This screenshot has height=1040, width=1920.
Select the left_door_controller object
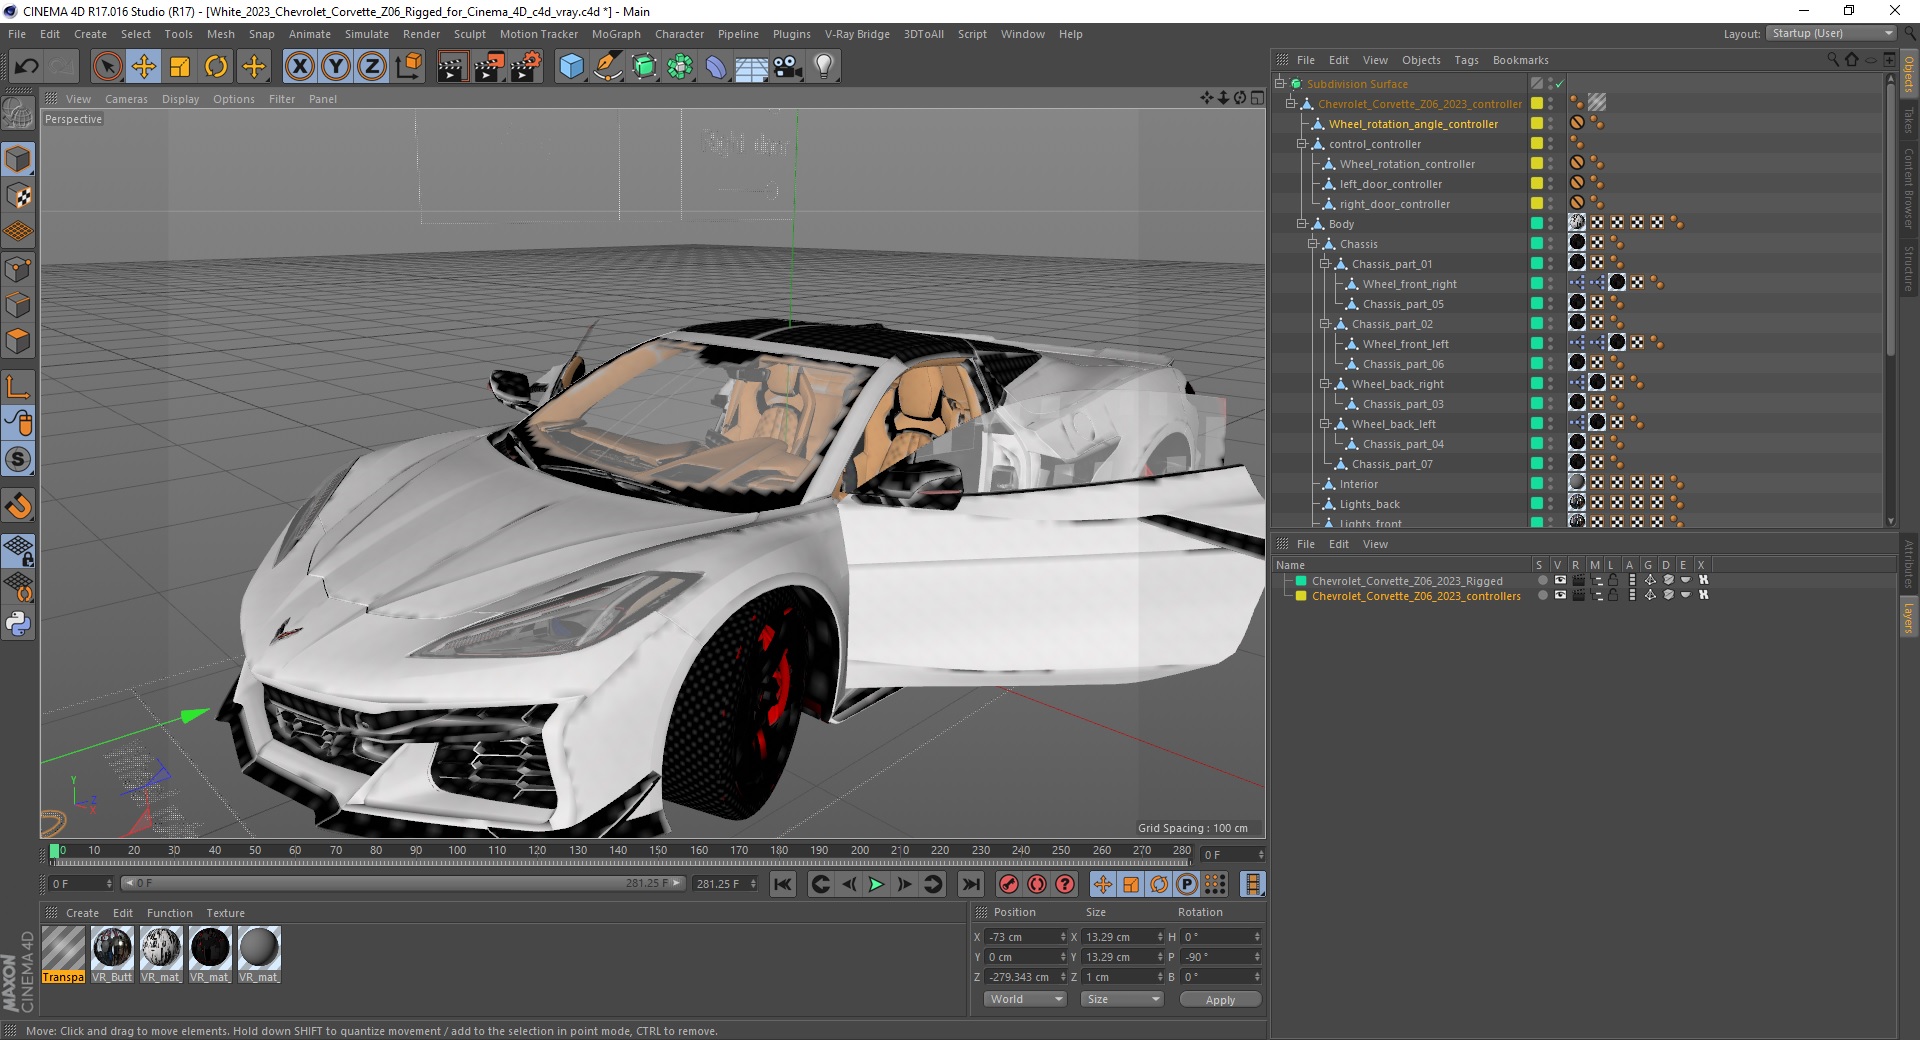tap(1391, 184)
